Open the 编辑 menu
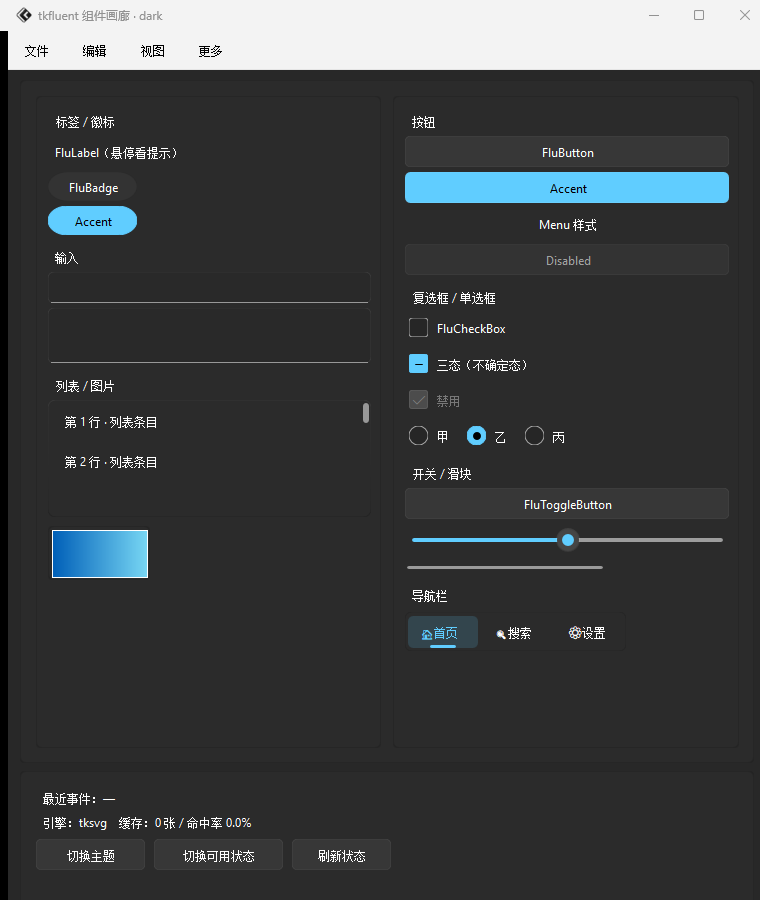Image resolution: width=760 pixels, height=900 pixels. point(94,51)
